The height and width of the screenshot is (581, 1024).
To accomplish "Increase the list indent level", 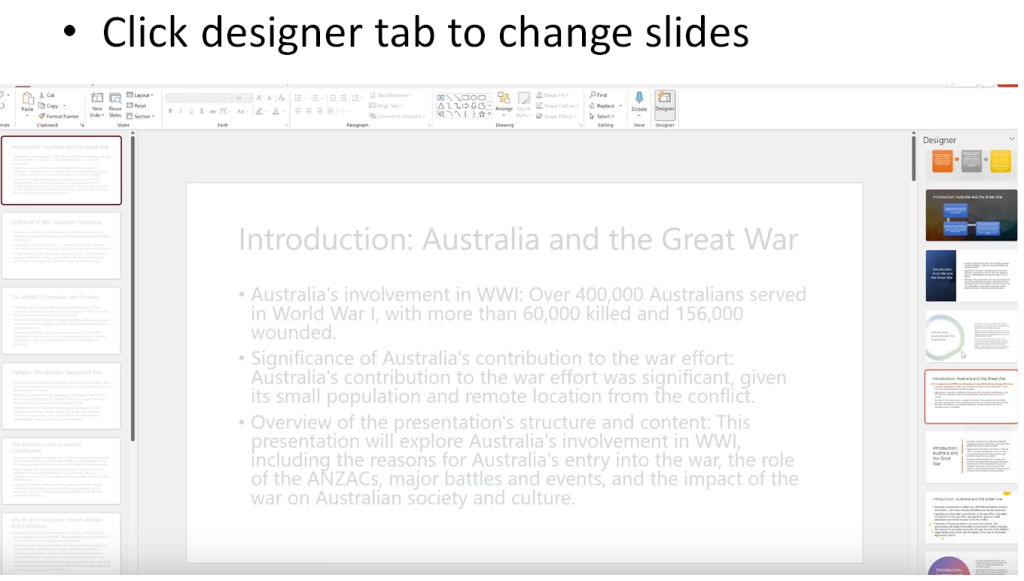I will 344,98.
